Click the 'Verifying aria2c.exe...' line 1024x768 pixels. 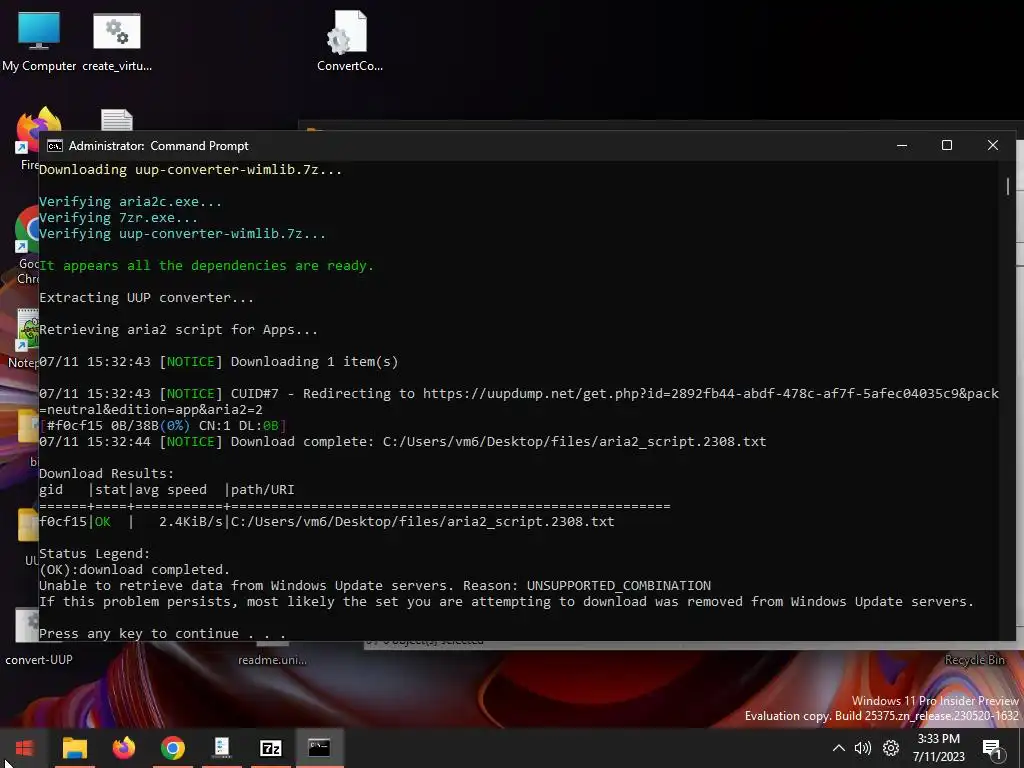pyautogui.click(x=131, y=201)
